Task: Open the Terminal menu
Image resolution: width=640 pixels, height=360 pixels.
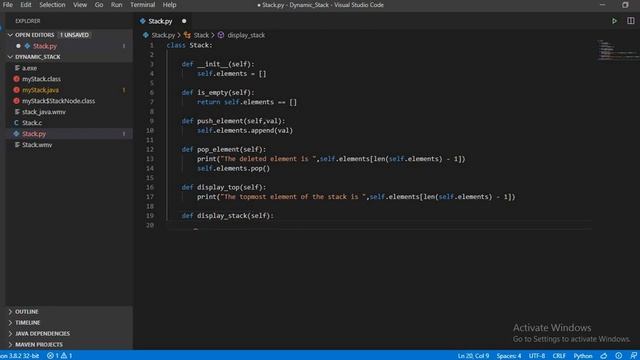Action: point(142,5)
